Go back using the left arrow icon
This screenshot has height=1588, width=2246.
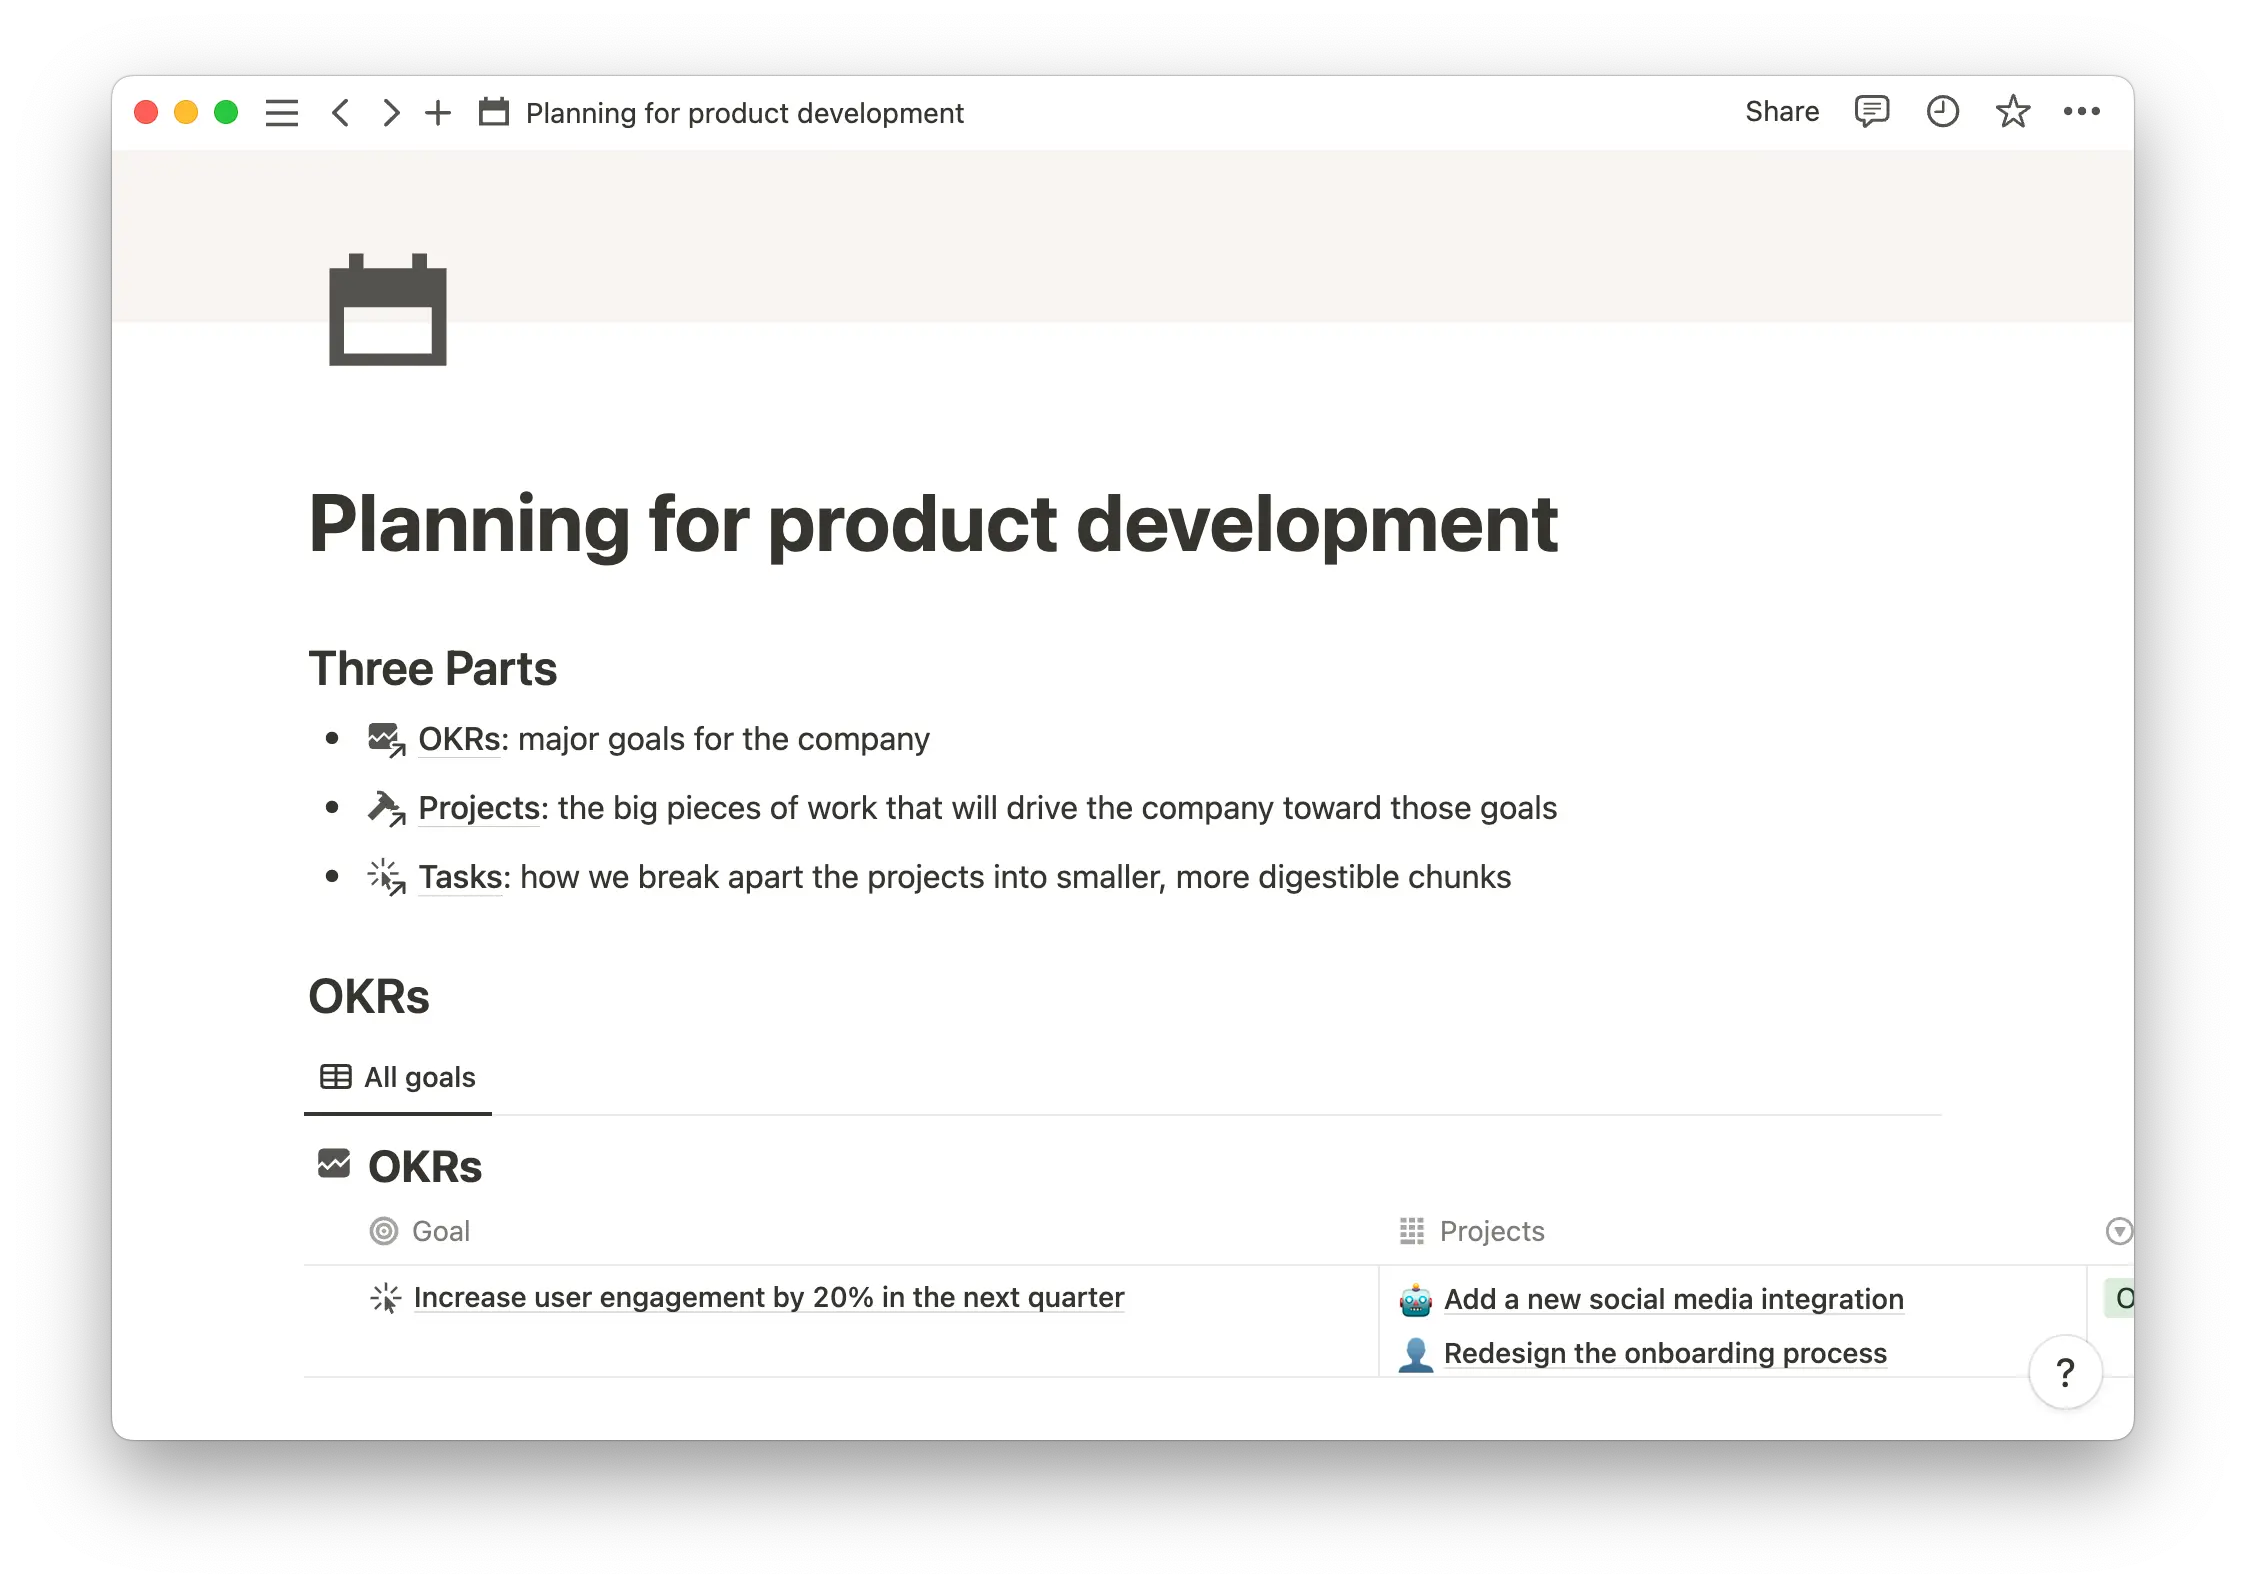tap(341, 112)
